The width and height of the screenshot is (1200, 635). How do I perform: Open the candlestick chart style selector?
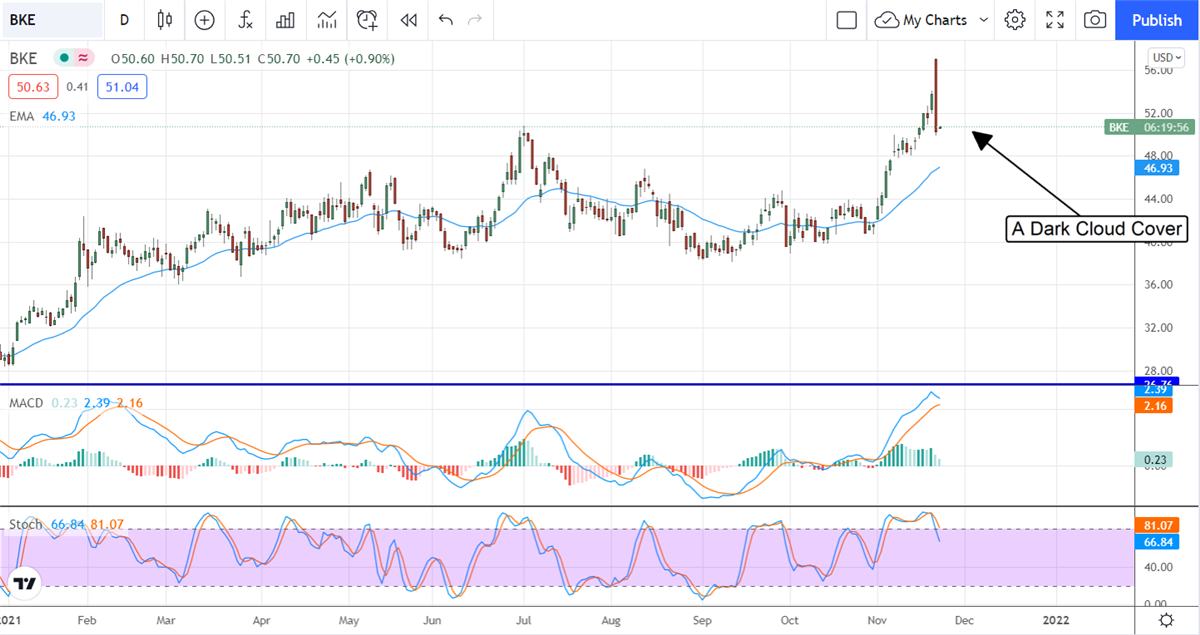coord(165,20)
